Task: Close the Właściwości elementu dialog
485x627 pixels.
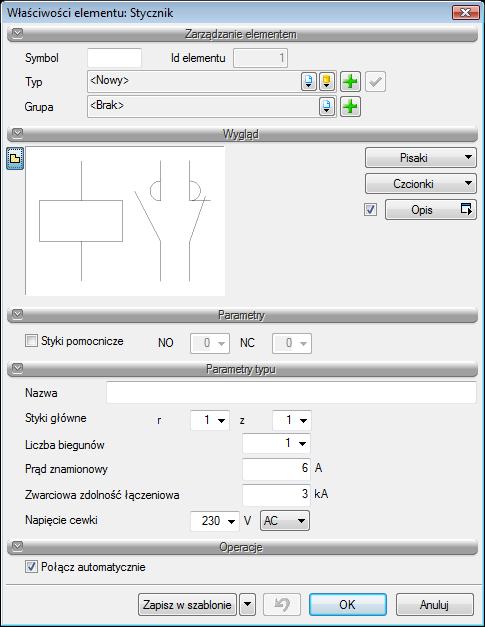Action: [465, 12]
